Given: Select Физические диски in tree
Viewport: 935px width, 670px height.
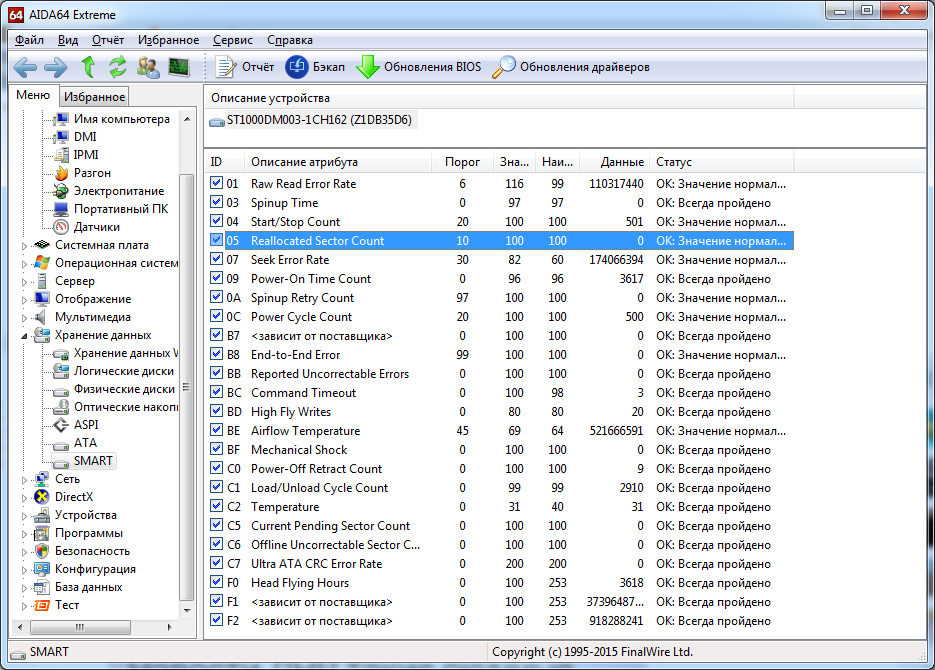Looking at the screenshot, I should pyautogui.click(x=124, y=389).
